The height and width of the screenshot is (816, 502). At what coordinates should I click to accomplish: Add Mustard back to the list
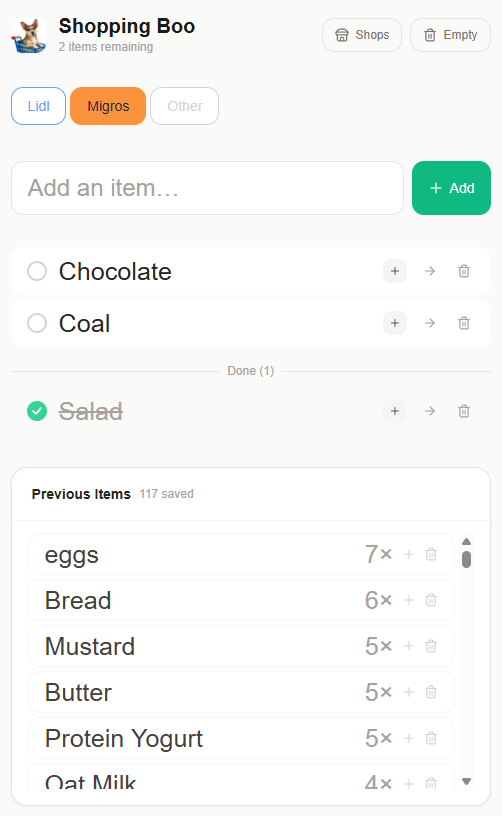(x=409, y=646)
